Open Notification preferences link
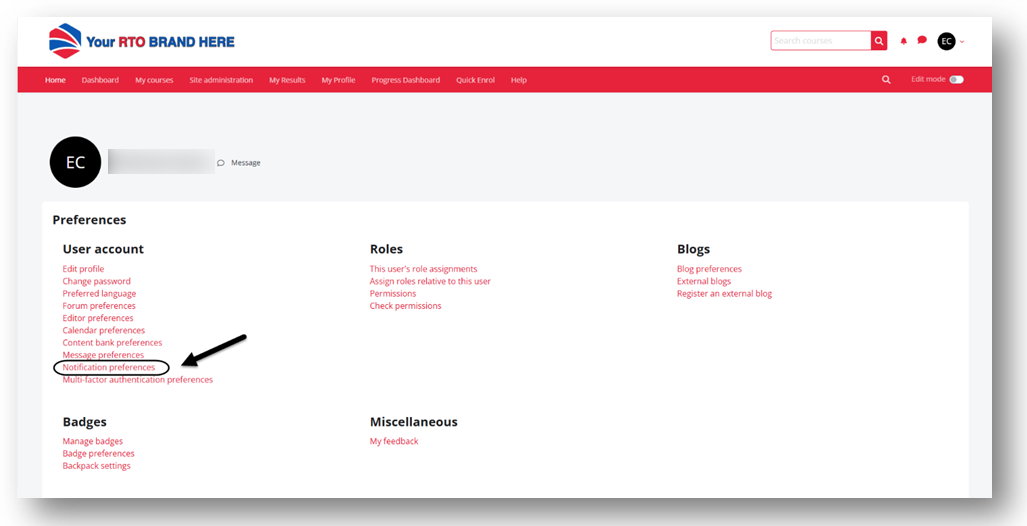This screenshot has width=1027, height=526. pos(109,368)
